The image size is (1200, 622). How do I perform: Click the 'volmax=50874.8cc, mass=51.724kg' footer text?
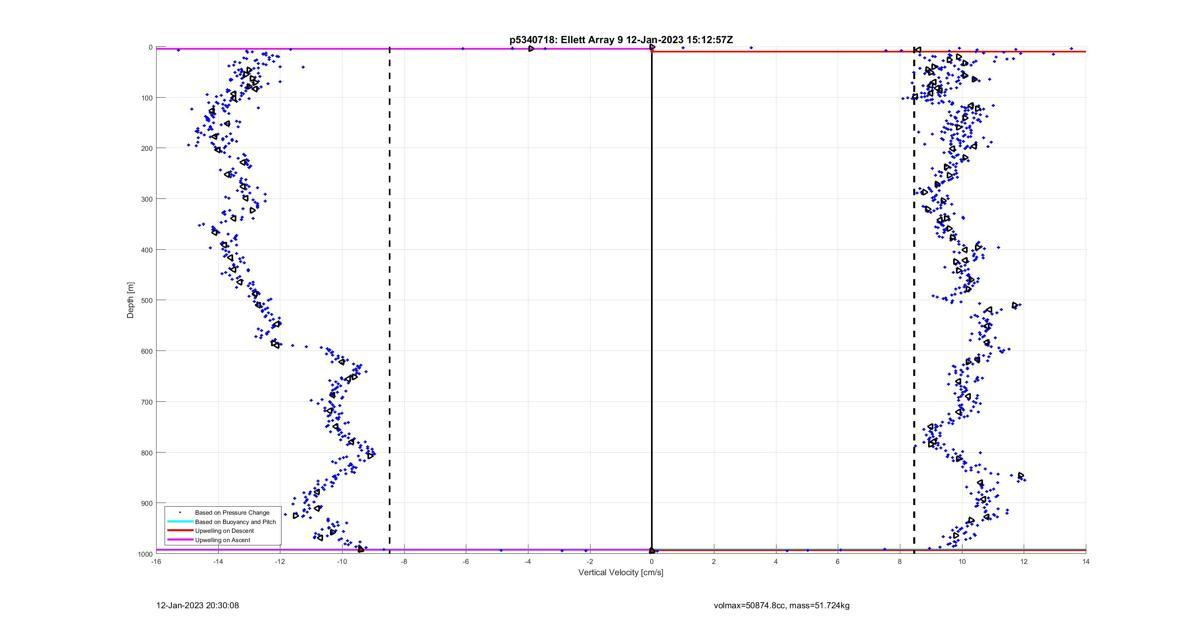(x=782, y=605)
